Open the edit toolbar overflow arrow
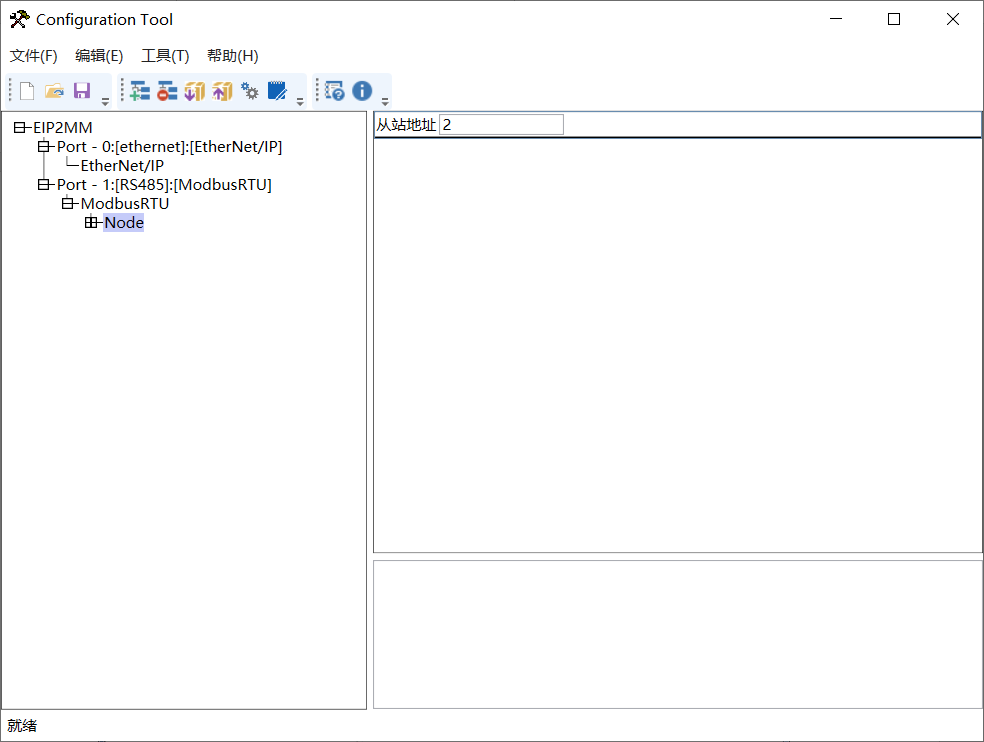Image resolution: width=984 pixels, height=742 pixels. (x=300, y=101)
